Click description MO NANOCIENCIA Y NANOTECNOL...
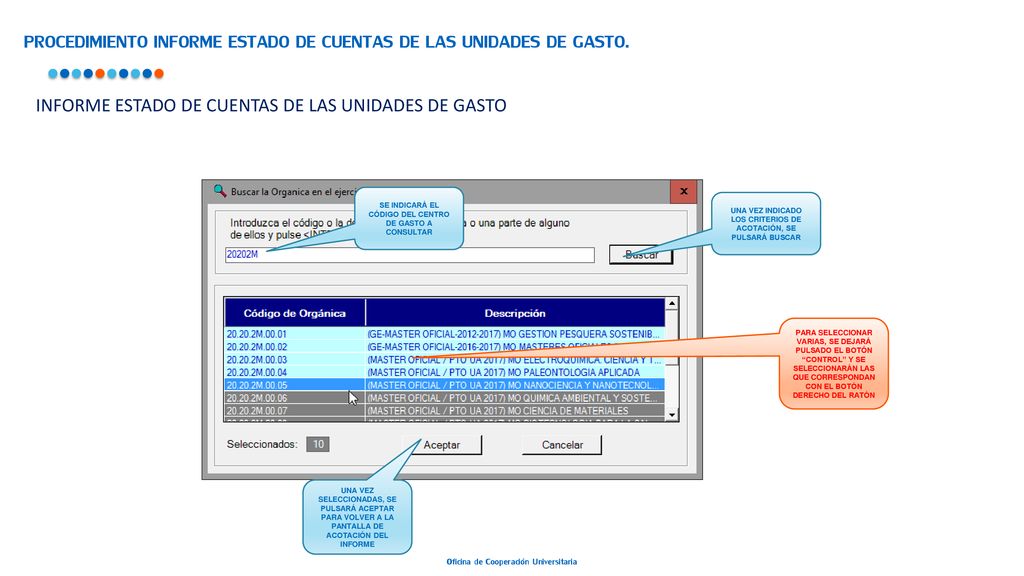The image size is (1024, 576). coord(515,385)
